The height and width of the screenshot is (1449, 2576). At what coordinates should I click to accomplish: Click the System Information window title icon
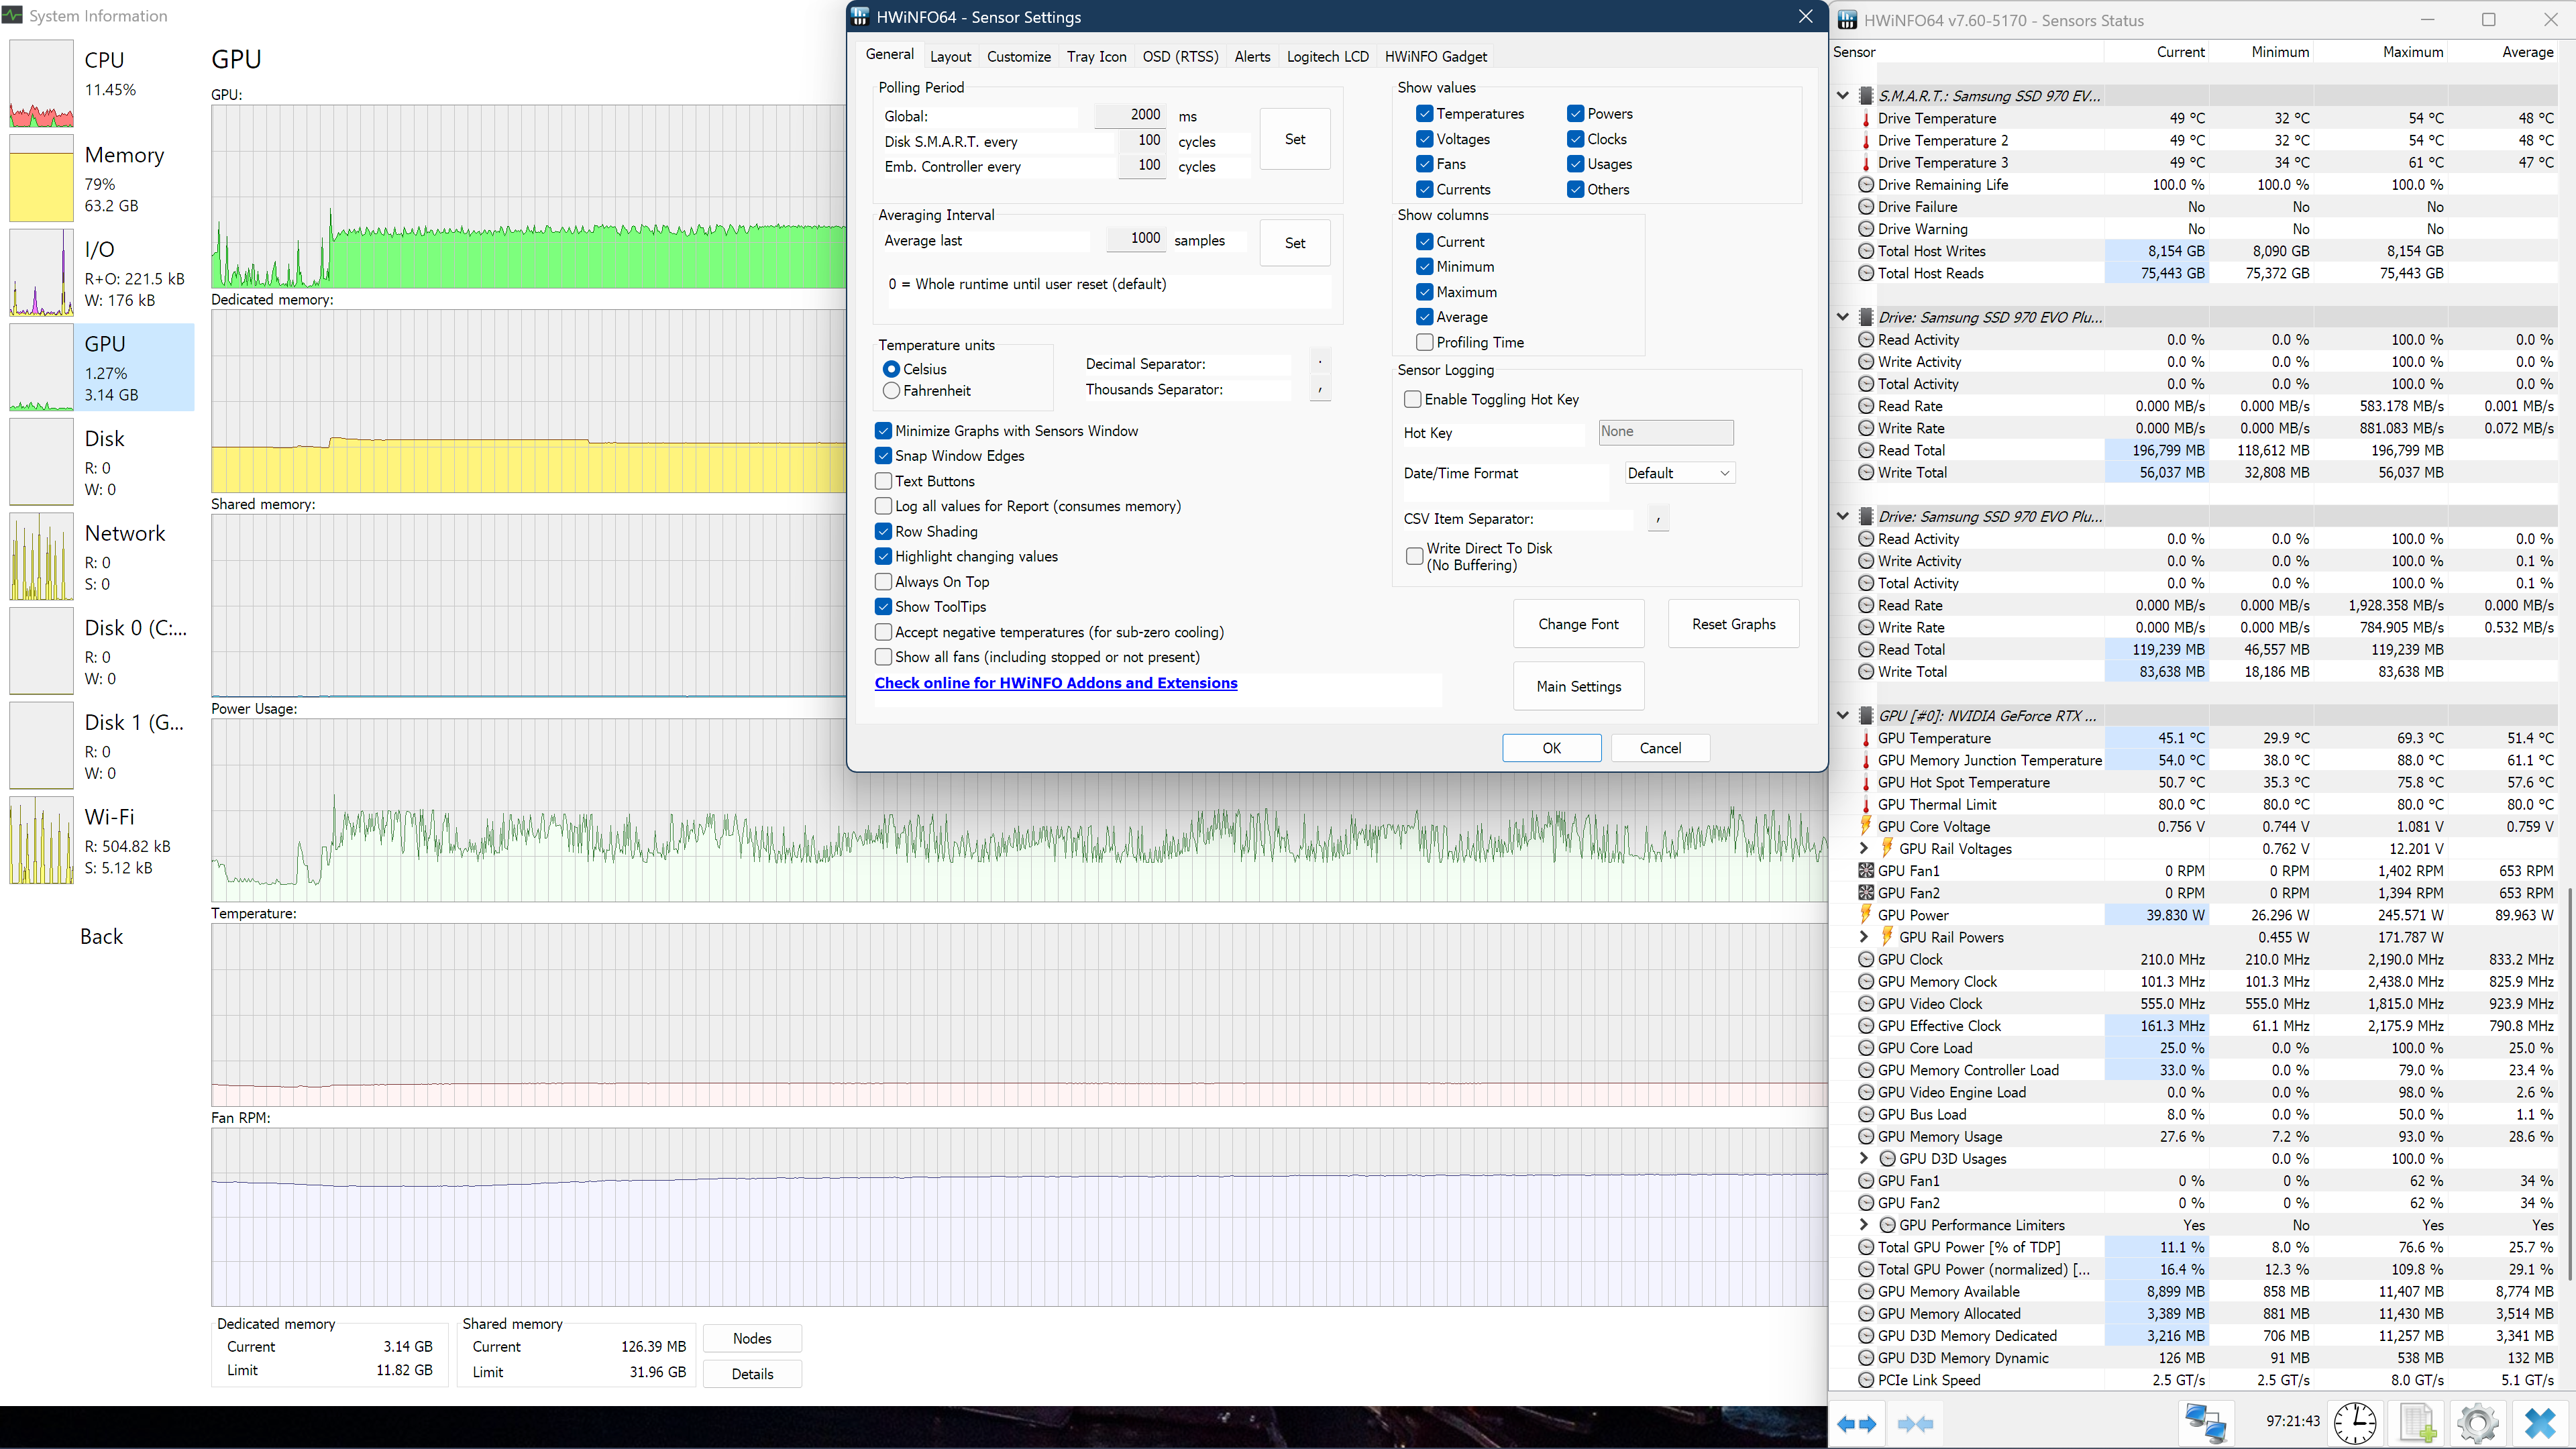[12, 16]
